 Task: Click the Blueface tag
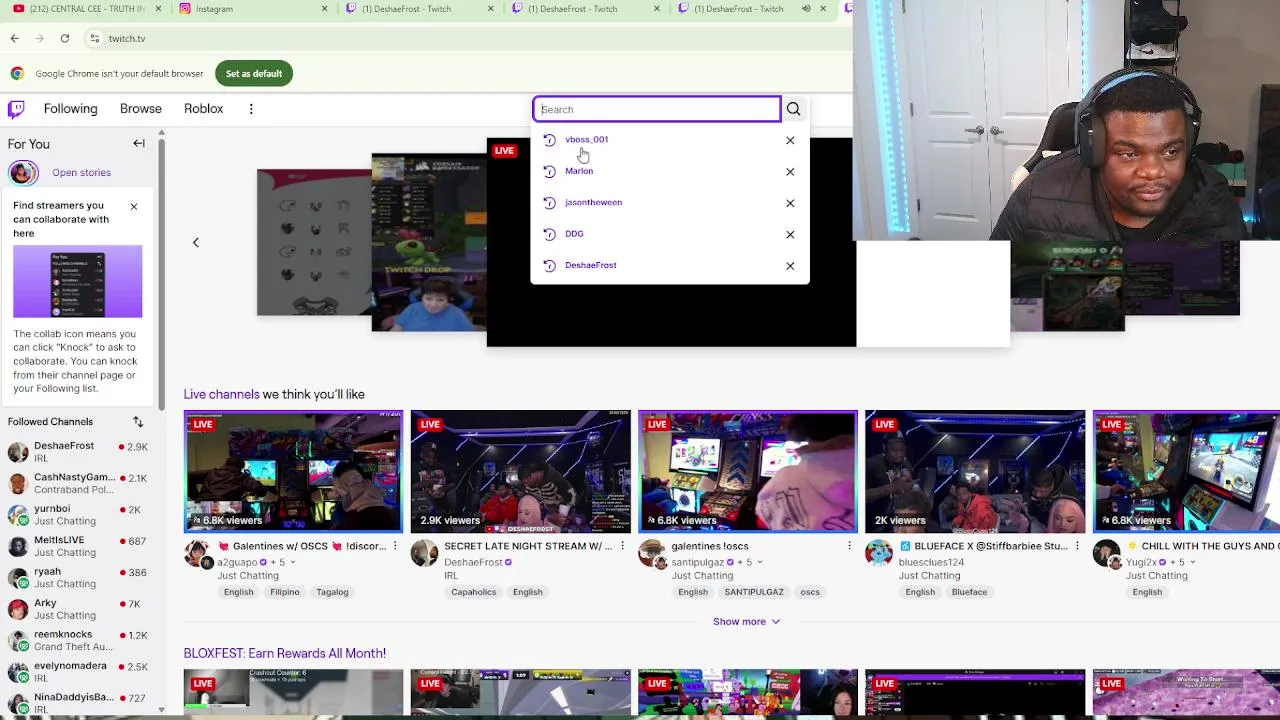click(x=969, y=592)
